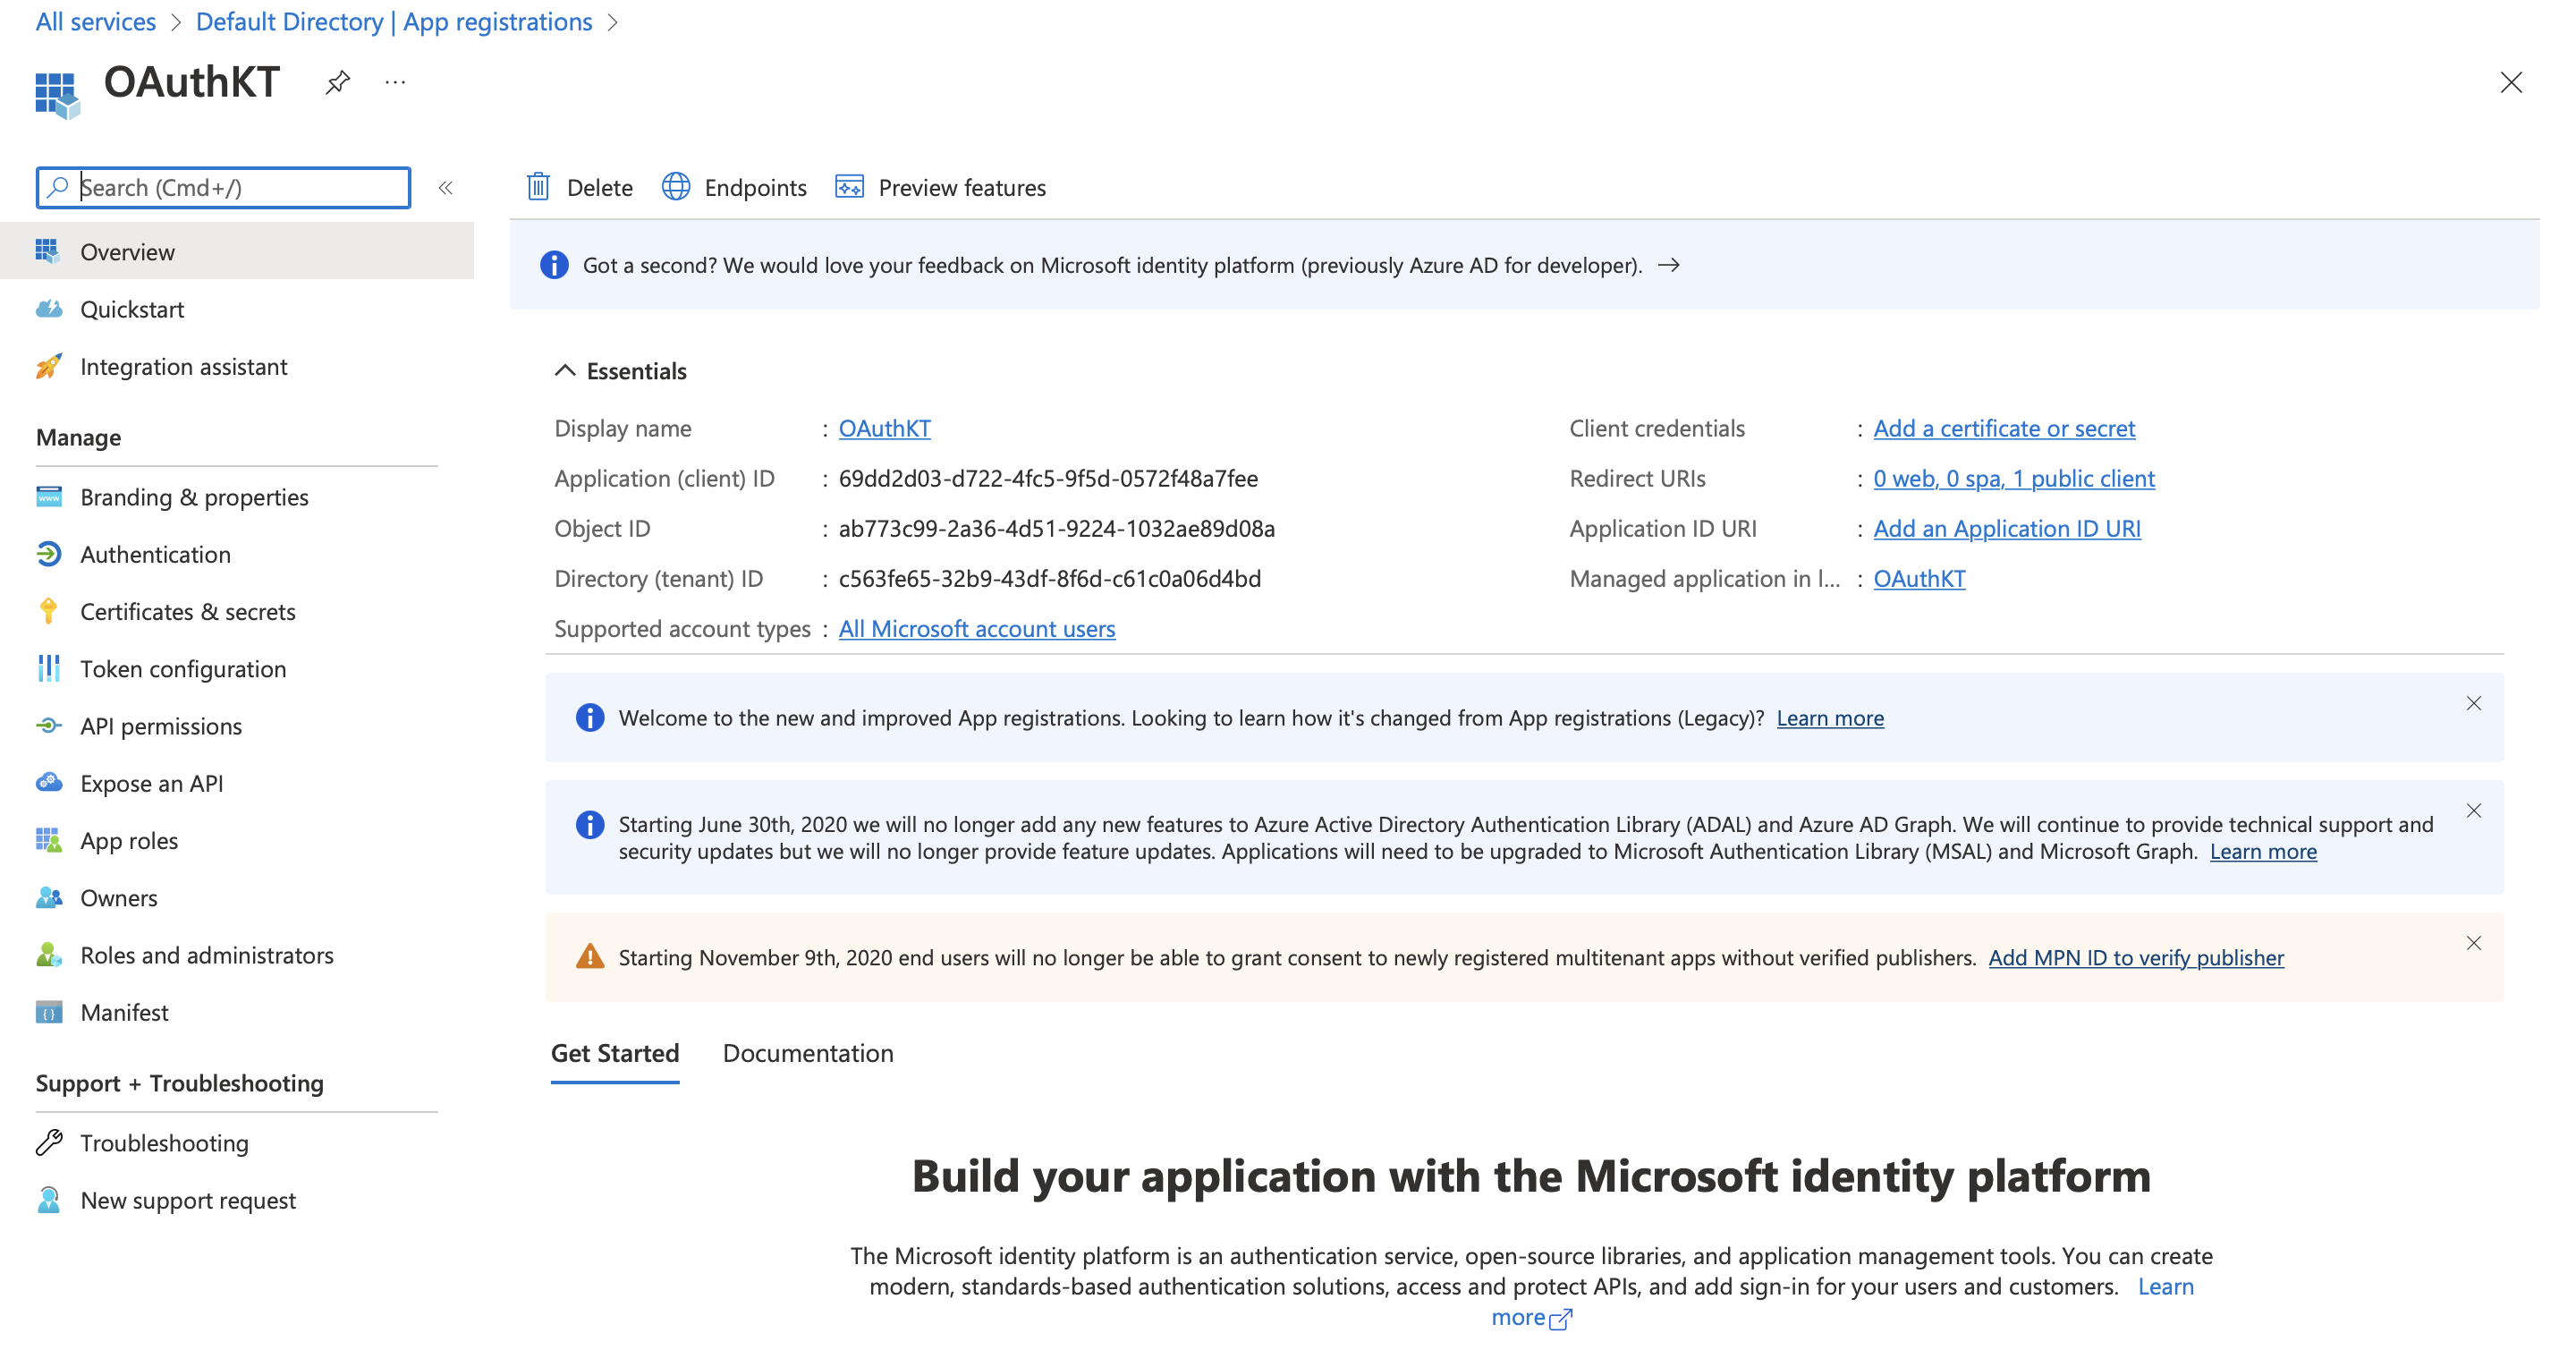The width and height of the screenshot is (2576, 1367).
Task: Open Token configuration page
Action: [x=183, y=669]
